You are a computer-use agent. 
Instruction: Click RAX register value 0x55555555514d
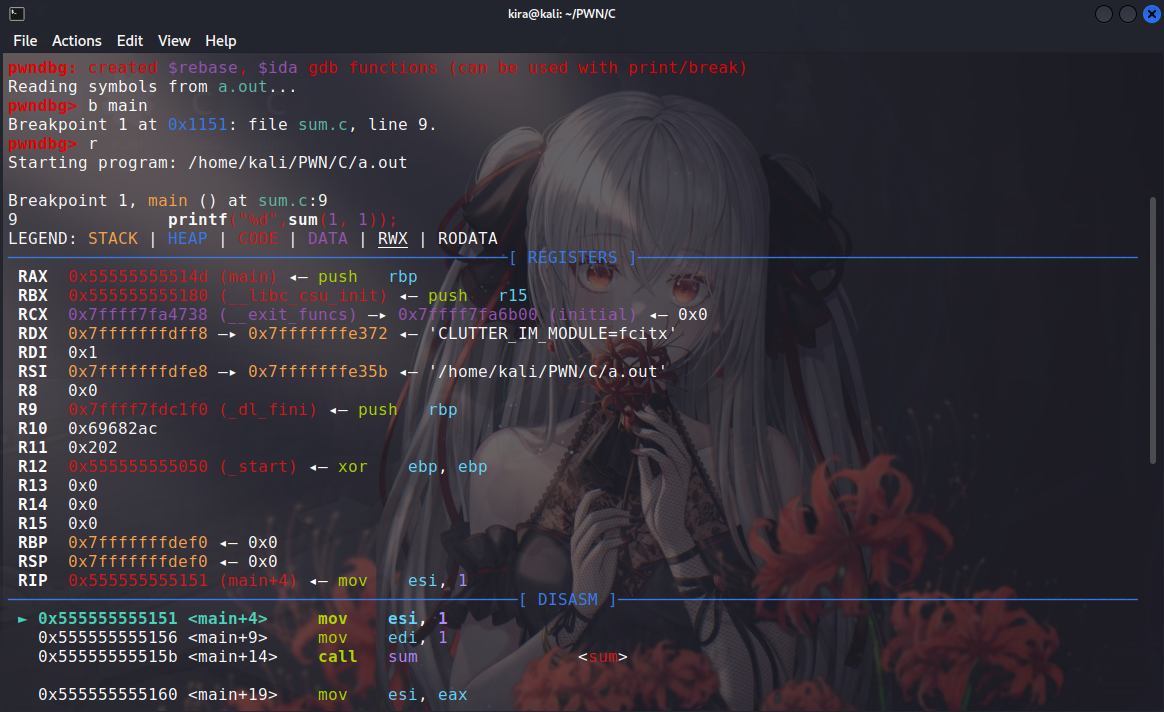tap(138, 276)
